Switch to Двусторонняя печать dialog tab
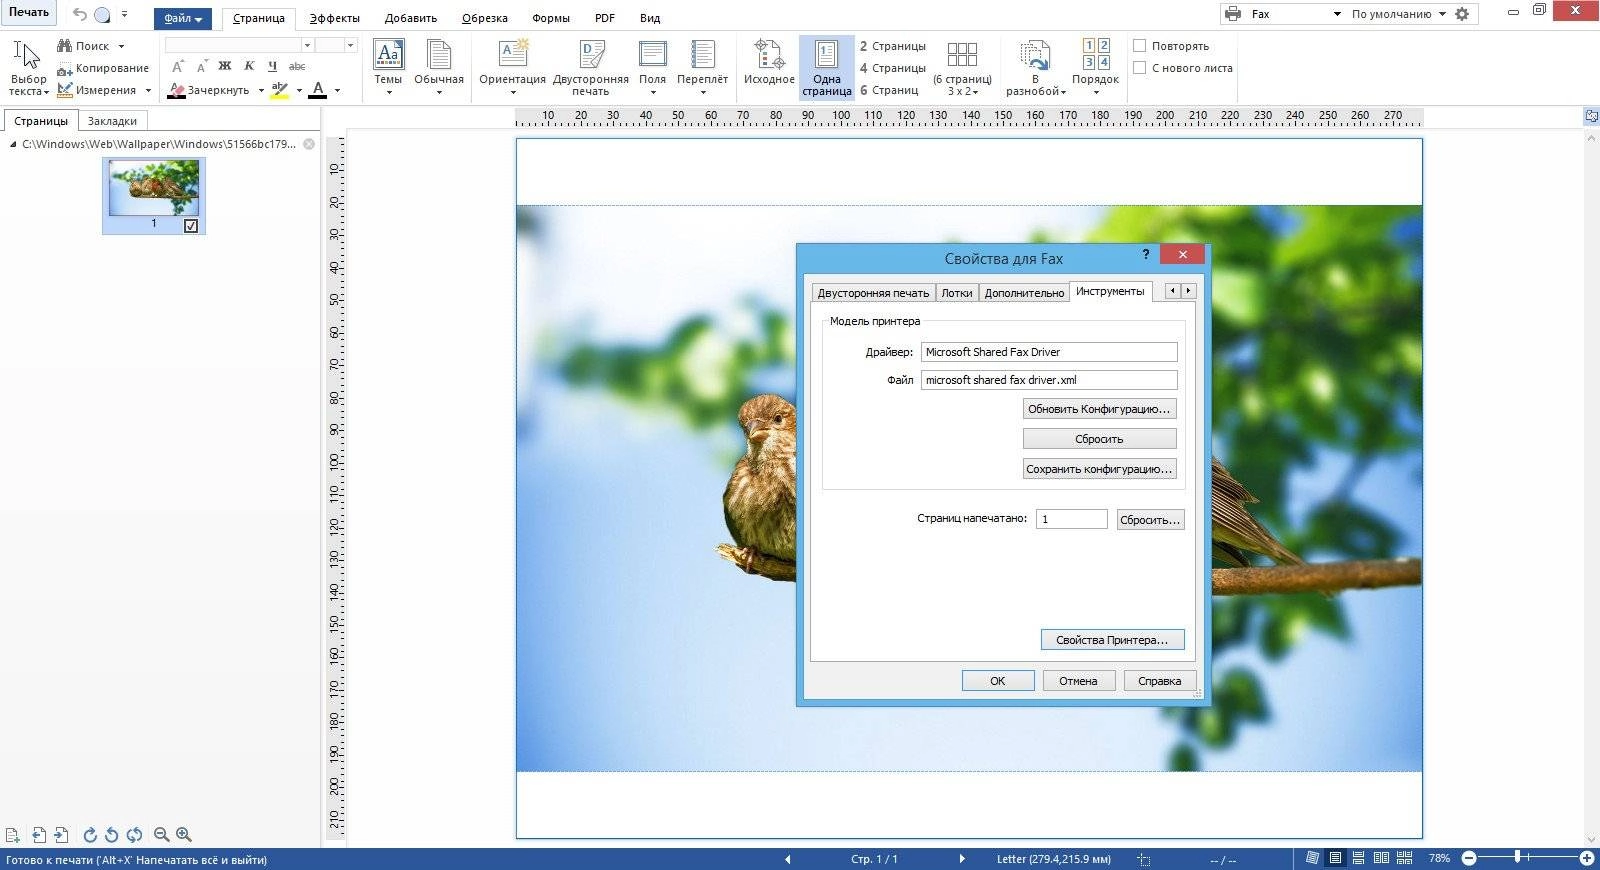This screenshot has height=870, width=1600. (x=873, y=292)
